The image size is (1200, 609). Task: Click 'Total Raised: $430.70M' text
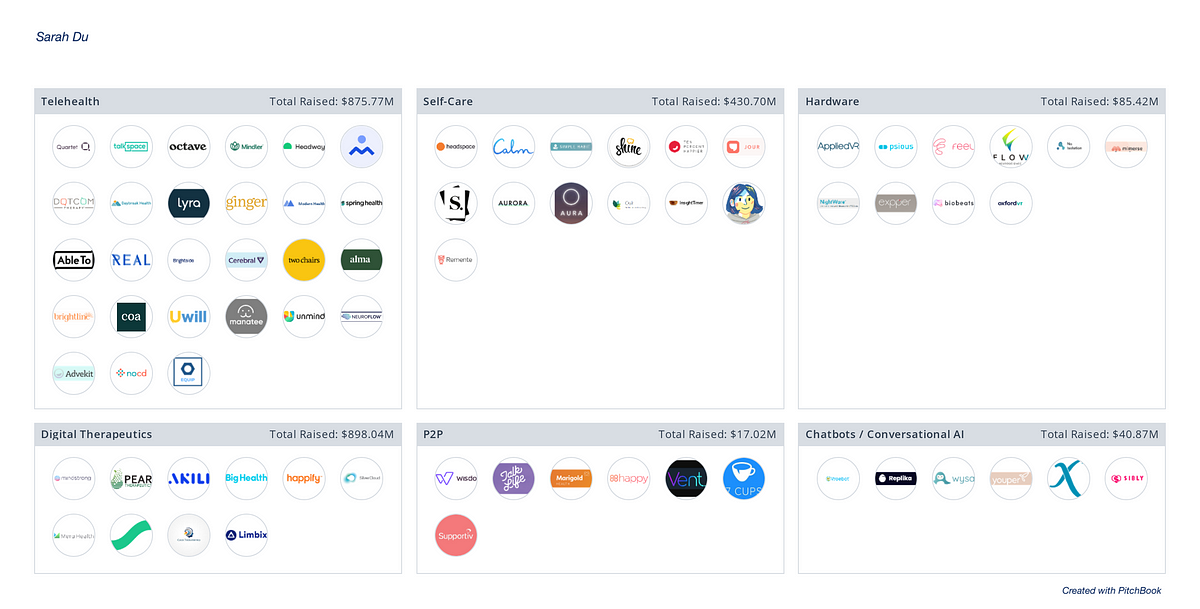714,101
